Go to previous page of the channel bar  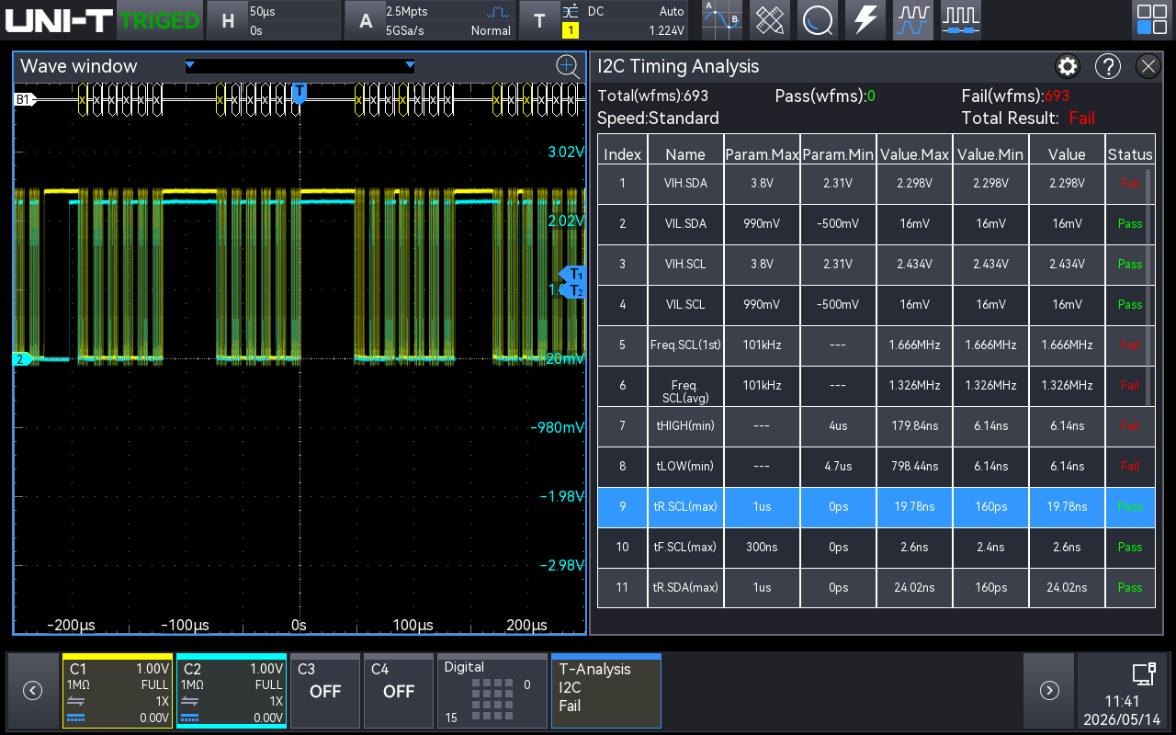[x=32, y=691]
